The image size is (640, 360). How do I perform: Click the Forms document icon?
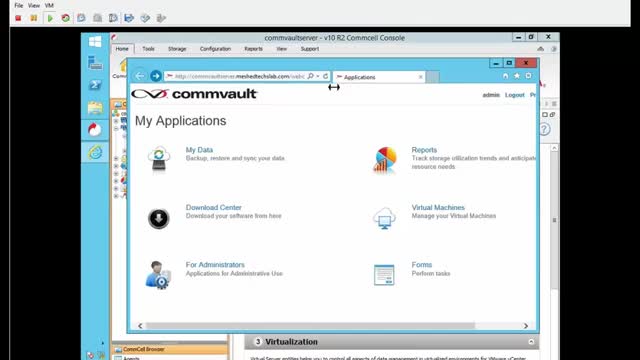(x=384, y=275)
